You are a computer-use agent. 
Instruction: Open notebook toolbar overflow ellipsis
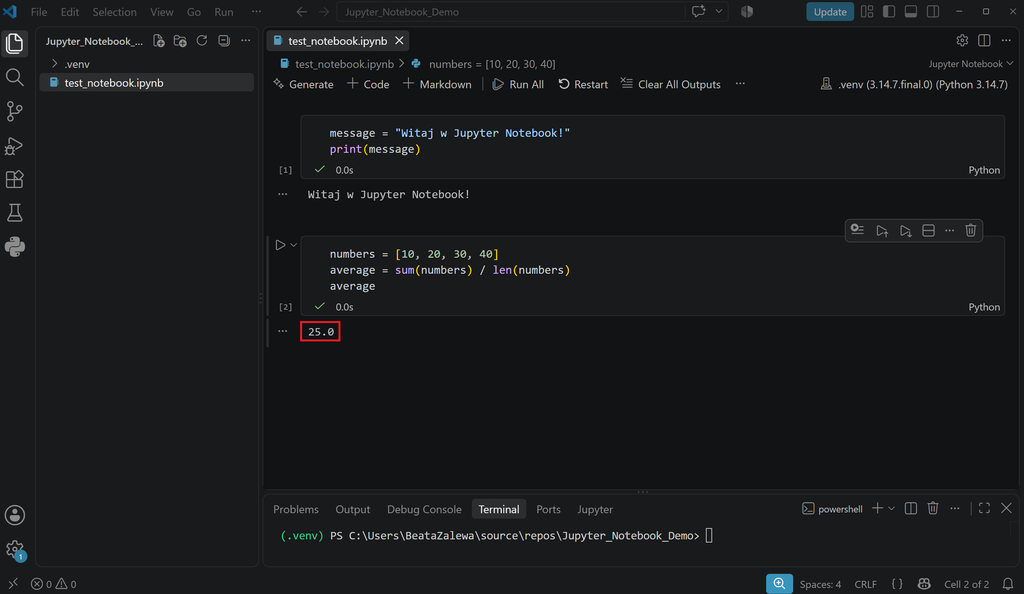pyautogui.click(x=740, y=84)
